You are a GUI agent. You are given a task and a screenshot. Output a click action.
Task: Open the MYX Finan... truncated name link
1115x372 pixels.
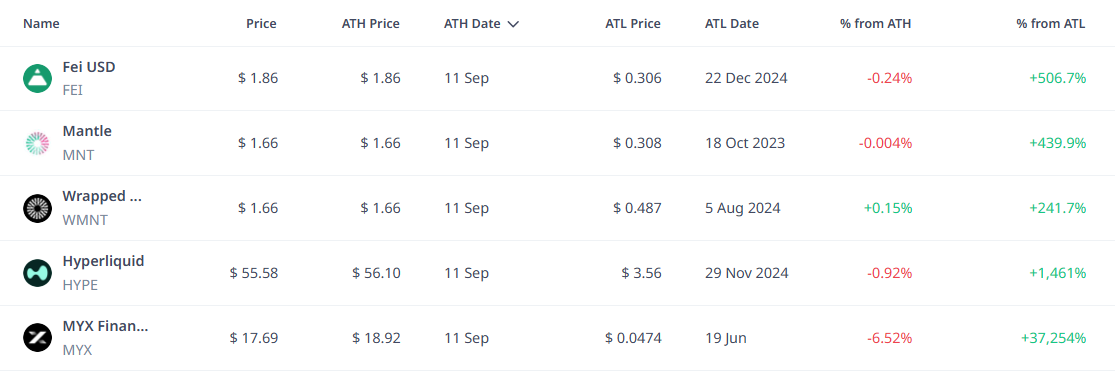tap(105, 326)
